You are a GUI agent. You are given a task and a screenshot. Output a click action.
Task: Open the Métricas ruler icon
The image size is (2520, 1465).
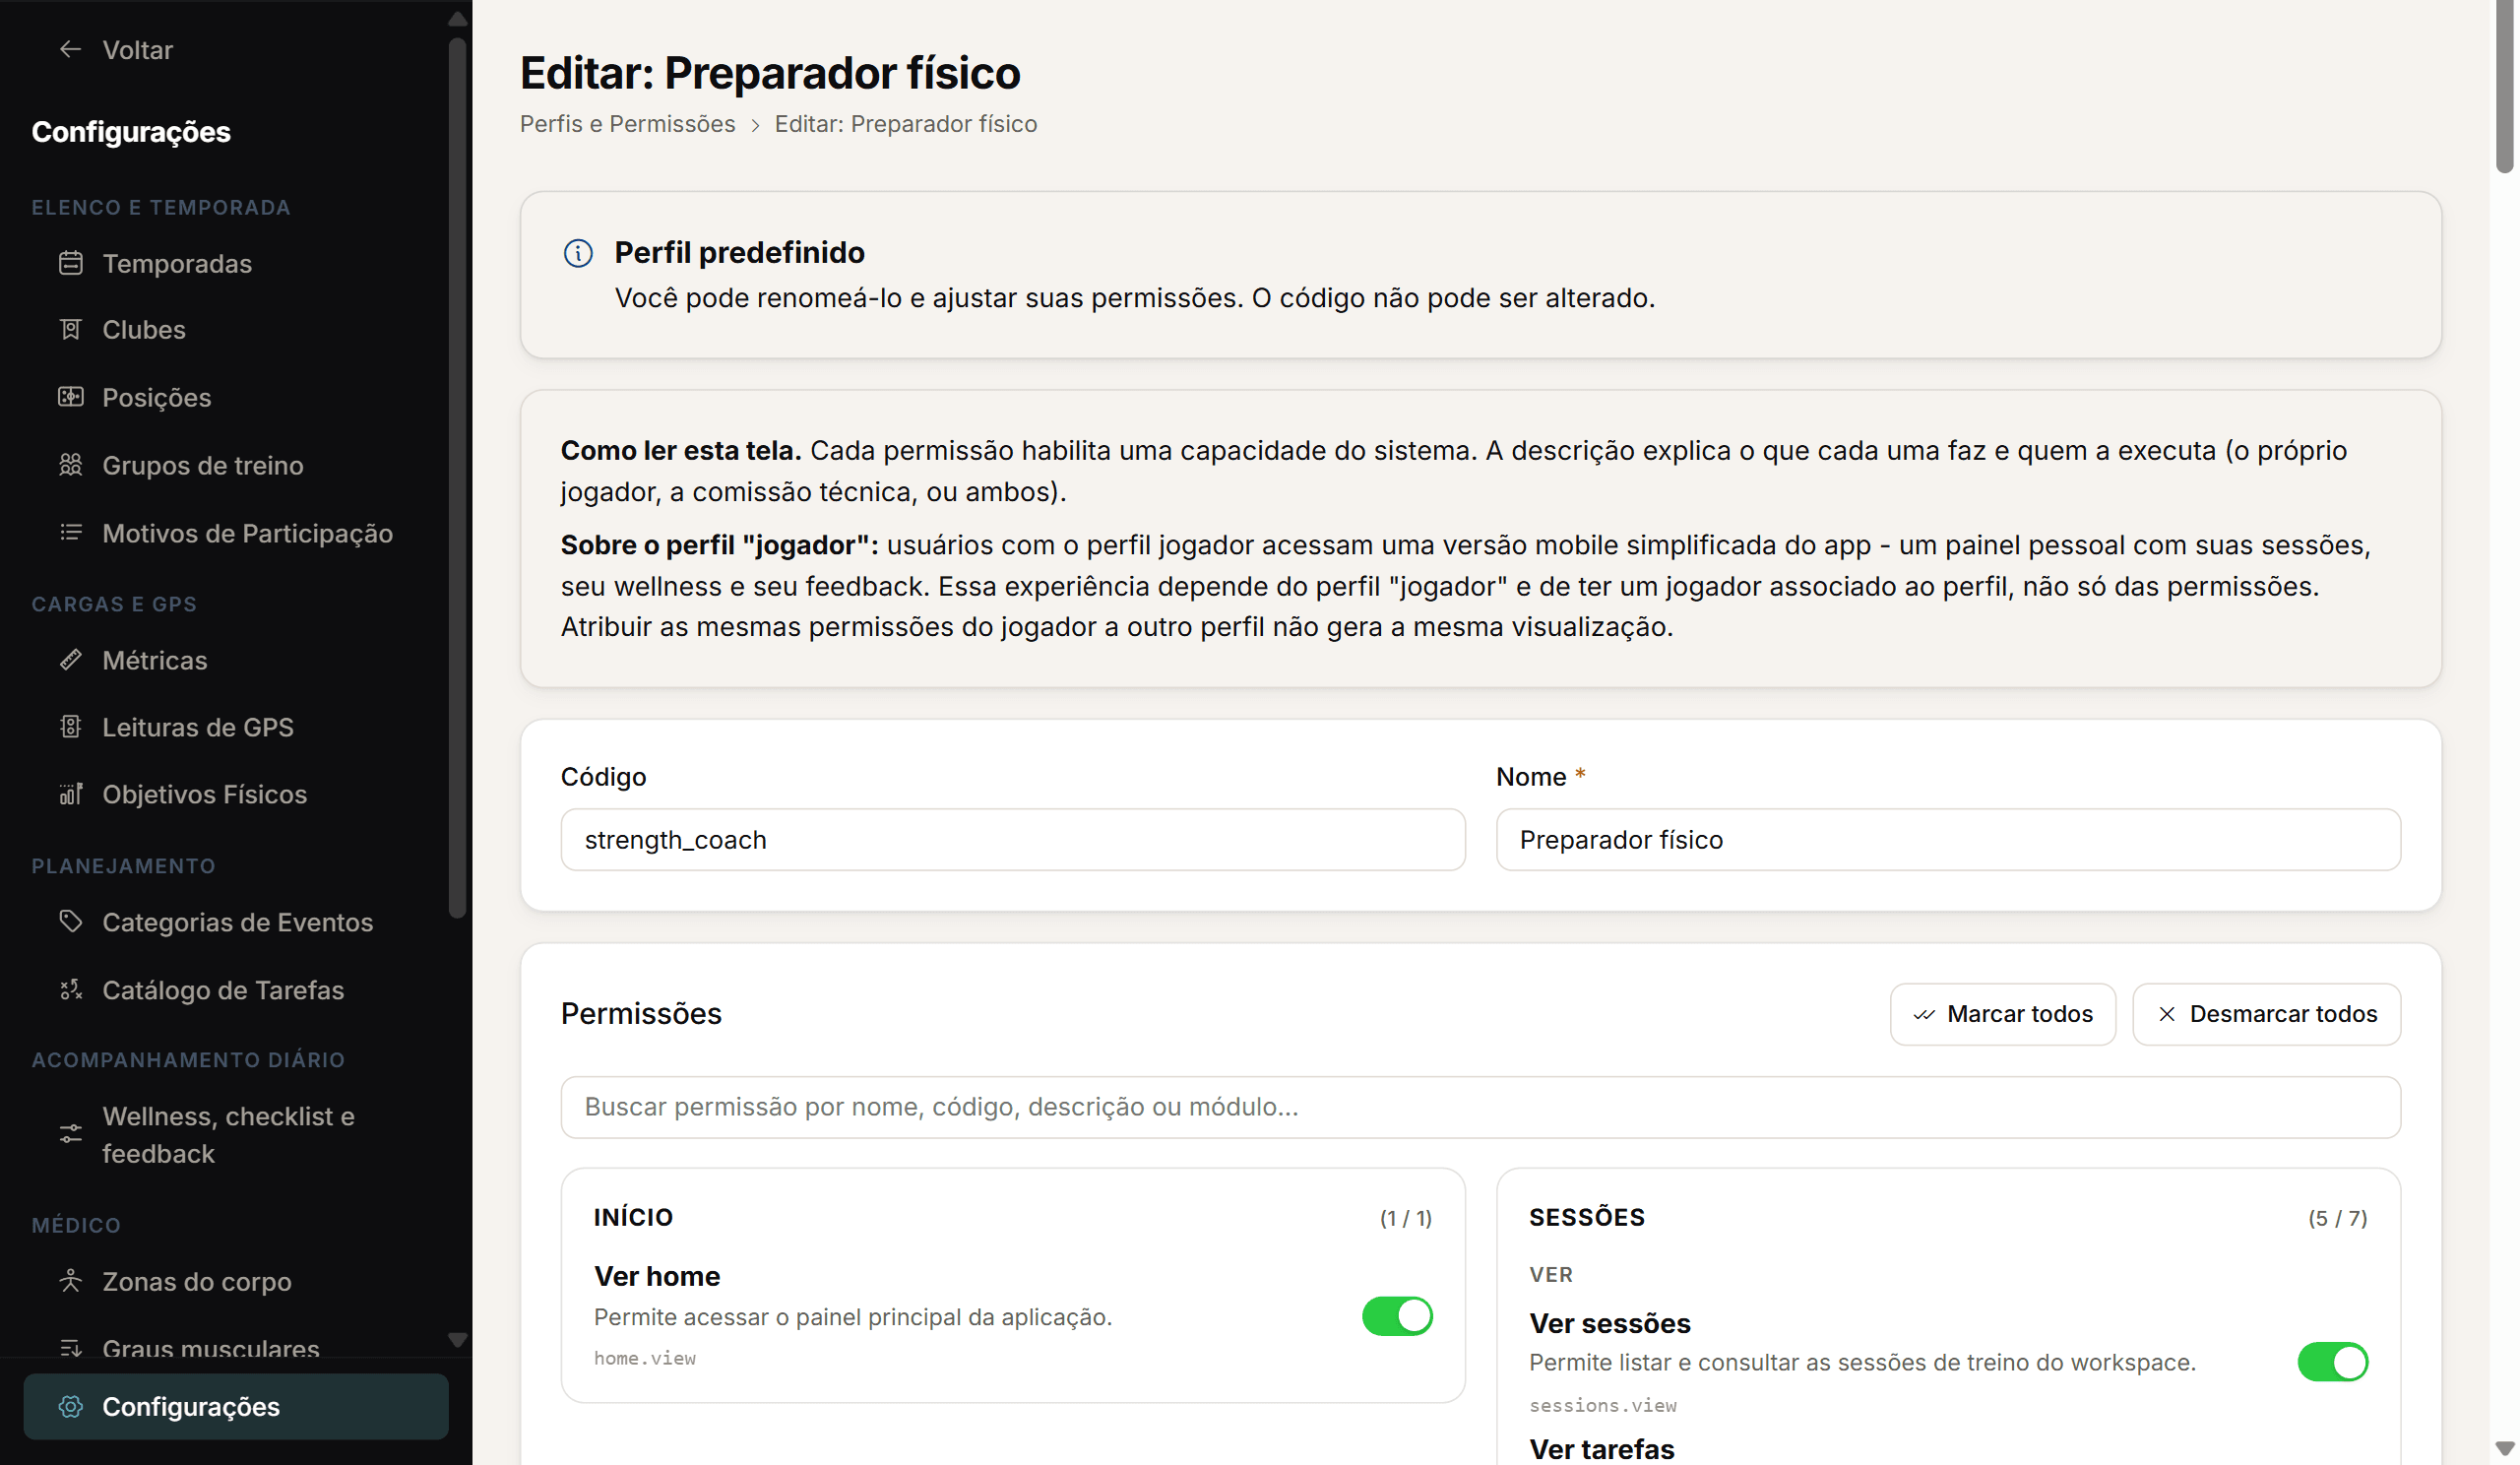click(x=70, y=660)
